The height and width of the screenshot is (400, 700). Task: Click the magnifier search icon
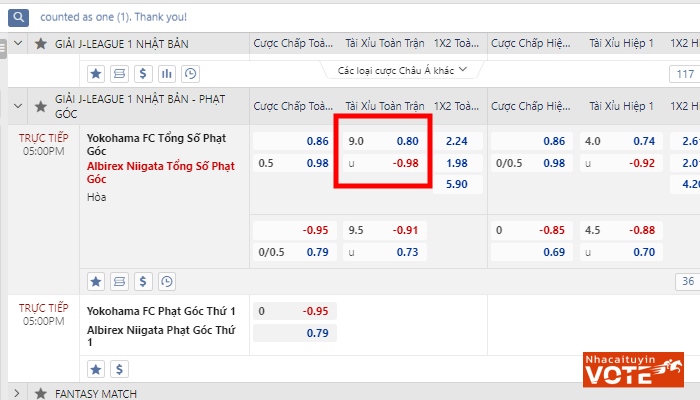click(x=18, y=17)
